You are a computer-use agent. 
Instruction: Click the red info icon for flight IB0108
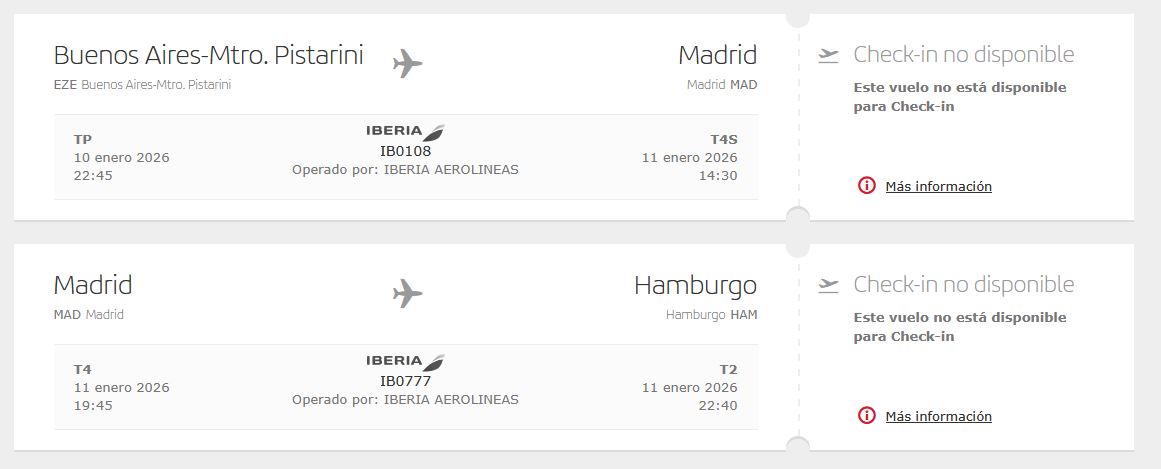[867, 186]
